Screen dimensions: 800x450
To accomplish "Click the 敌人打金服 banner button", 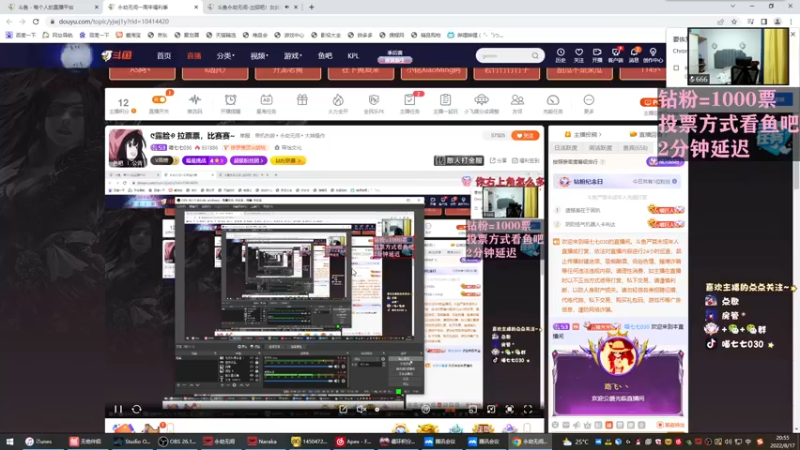I will (x=459, y=160).
